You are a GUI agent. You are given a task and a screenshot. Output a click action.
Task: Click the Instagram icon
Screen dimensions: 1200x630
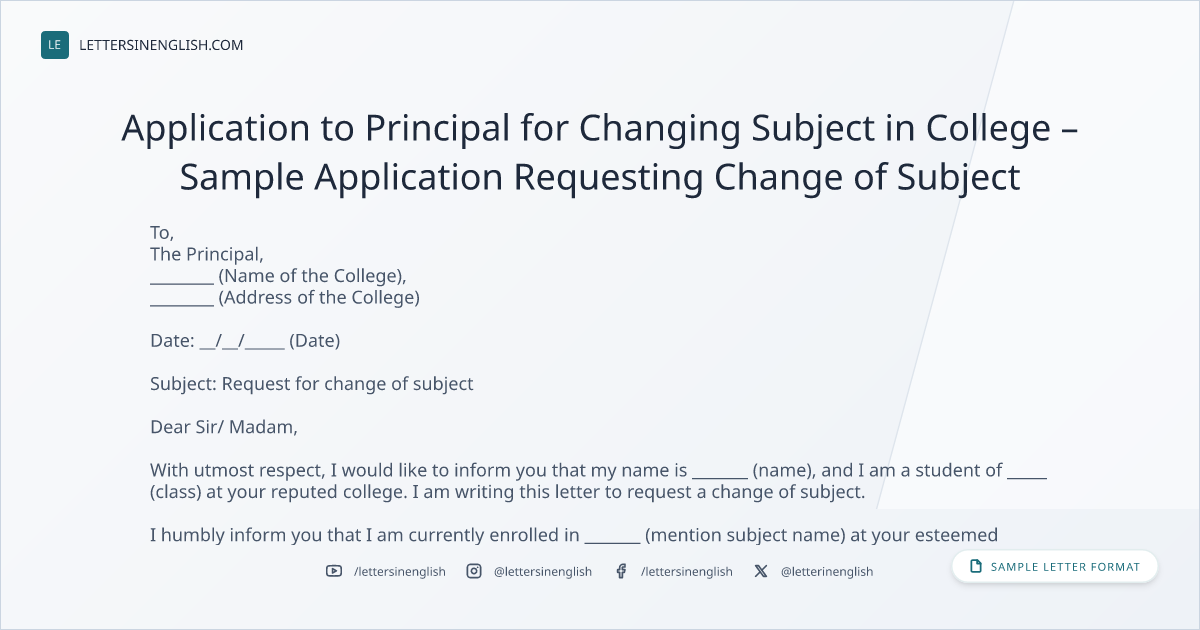(x=474, y=571)
